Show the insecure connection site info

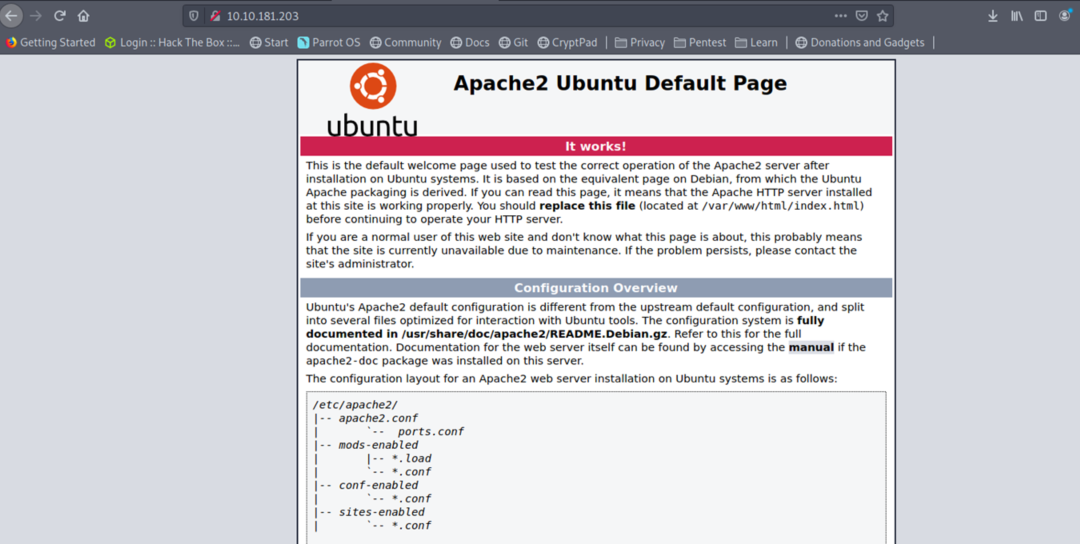pos(214,15)
